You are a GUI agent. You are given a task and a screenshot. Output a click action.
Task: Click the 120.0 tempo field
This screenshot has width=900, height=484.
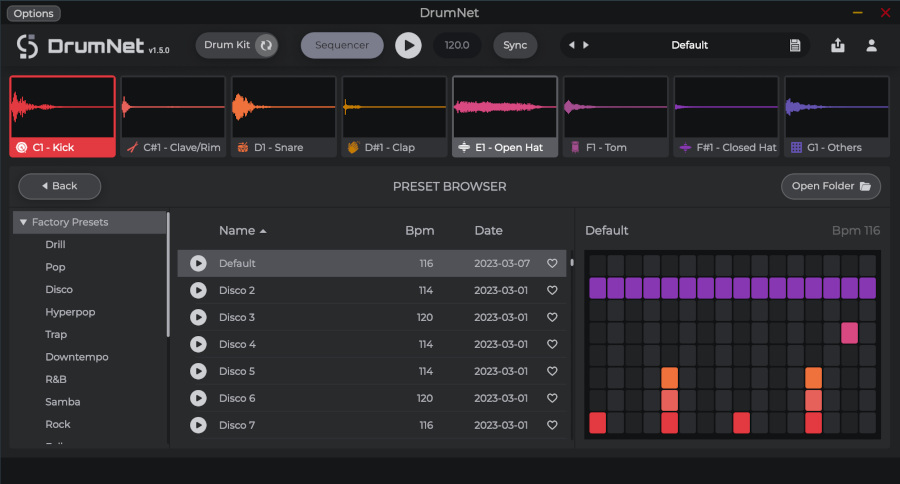[x=458, y=45]
